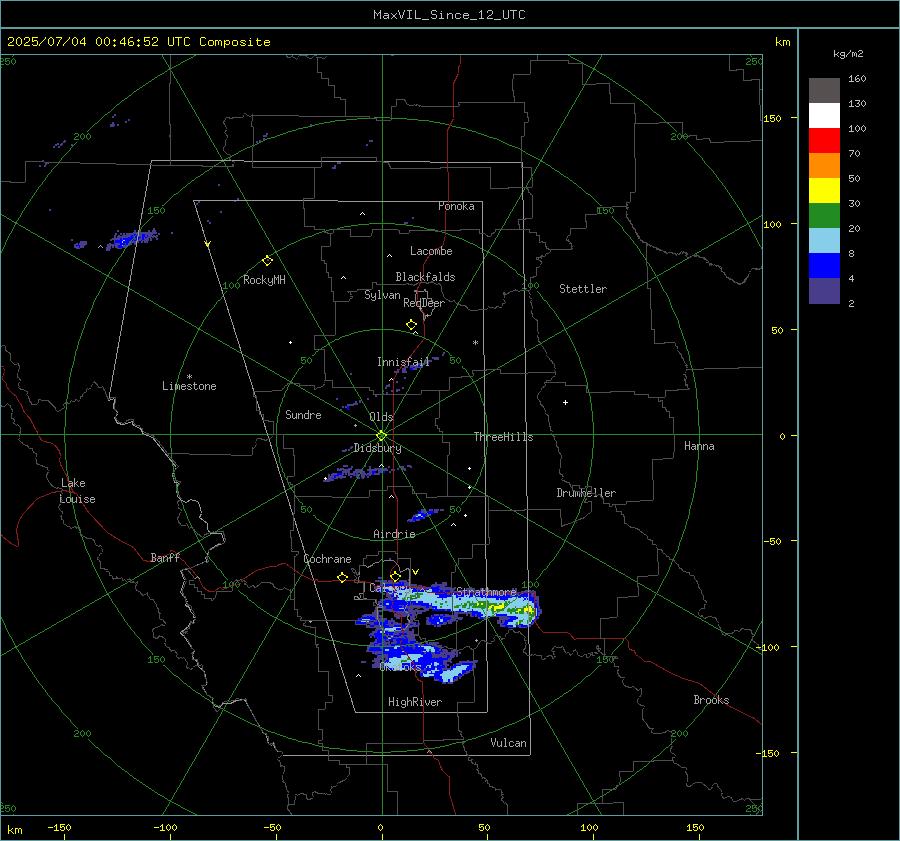Click the yellow diamond marker near RockyMH
Viewport: 900px width, 841px height.
click(x=267, y=261)
